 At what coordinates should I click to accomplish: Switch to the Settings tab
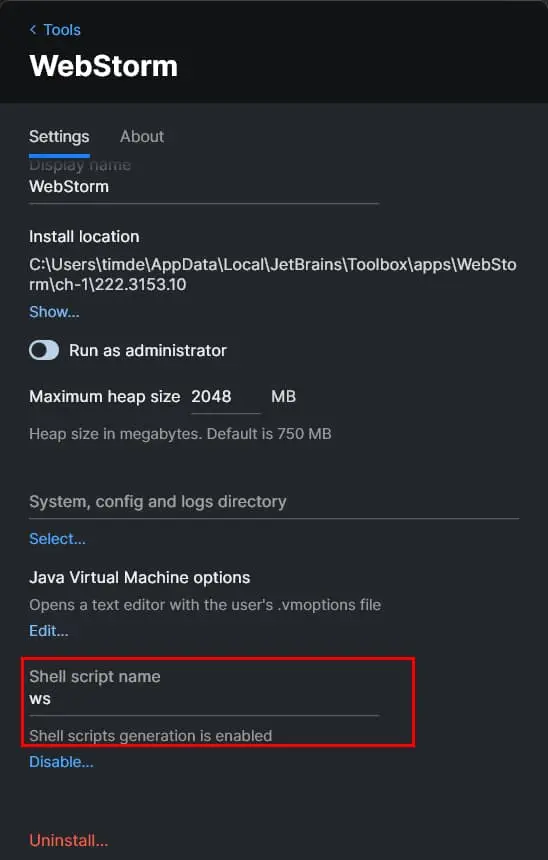click(x=59, y=137)
